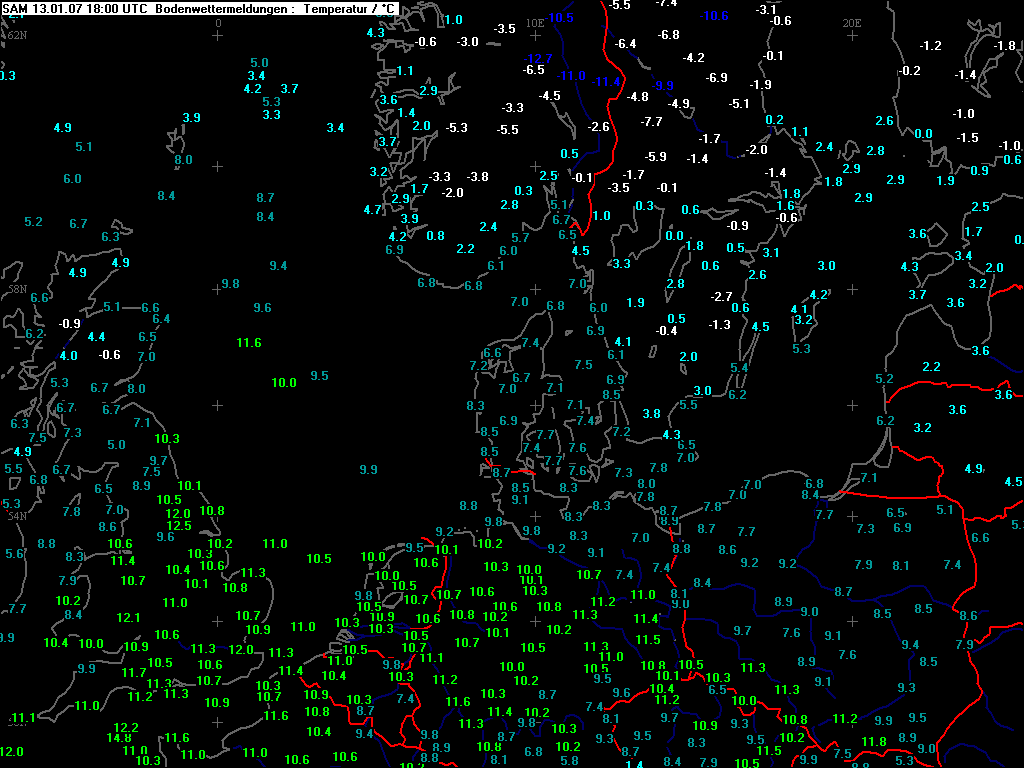The width and height of the screenshot is (1024, 768).
Task: Click the 54N latitude label
Action: 17,516
